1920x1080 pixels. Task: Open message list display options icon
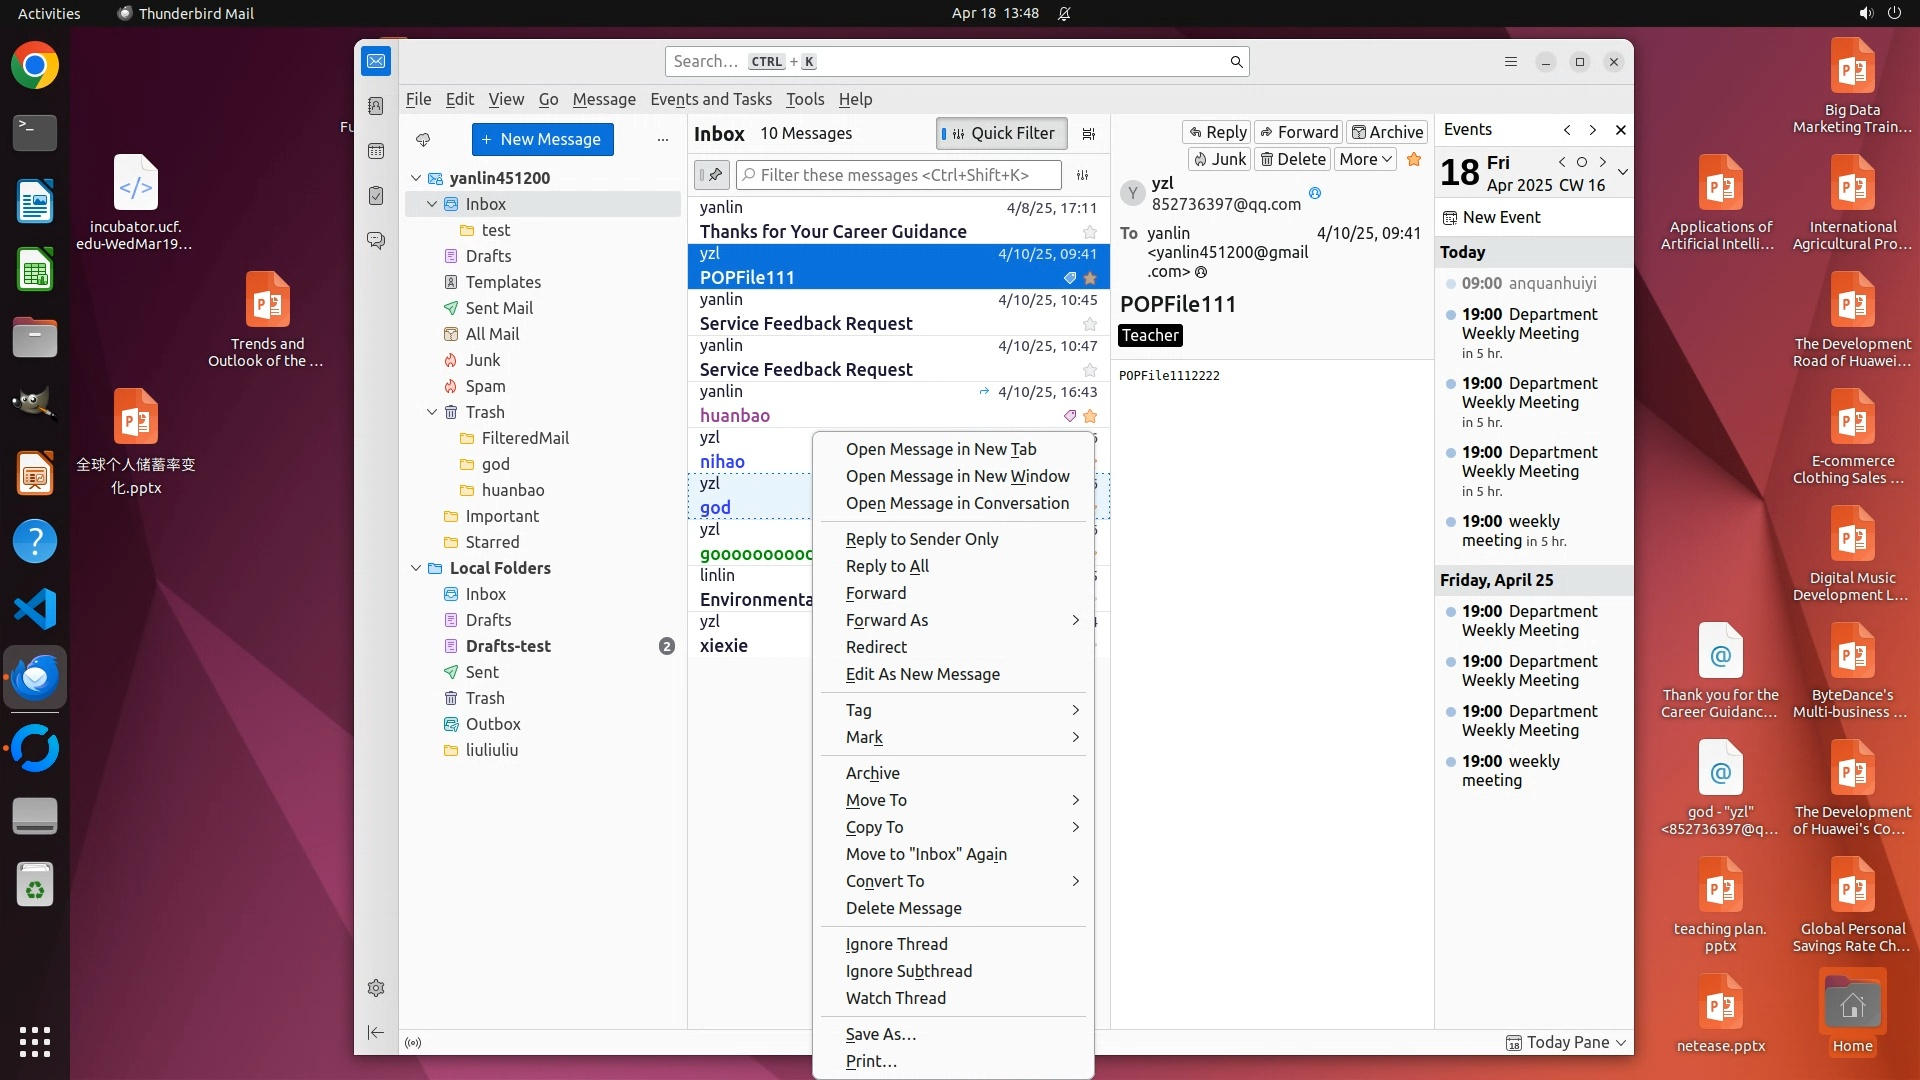(x=1089, y=134)
